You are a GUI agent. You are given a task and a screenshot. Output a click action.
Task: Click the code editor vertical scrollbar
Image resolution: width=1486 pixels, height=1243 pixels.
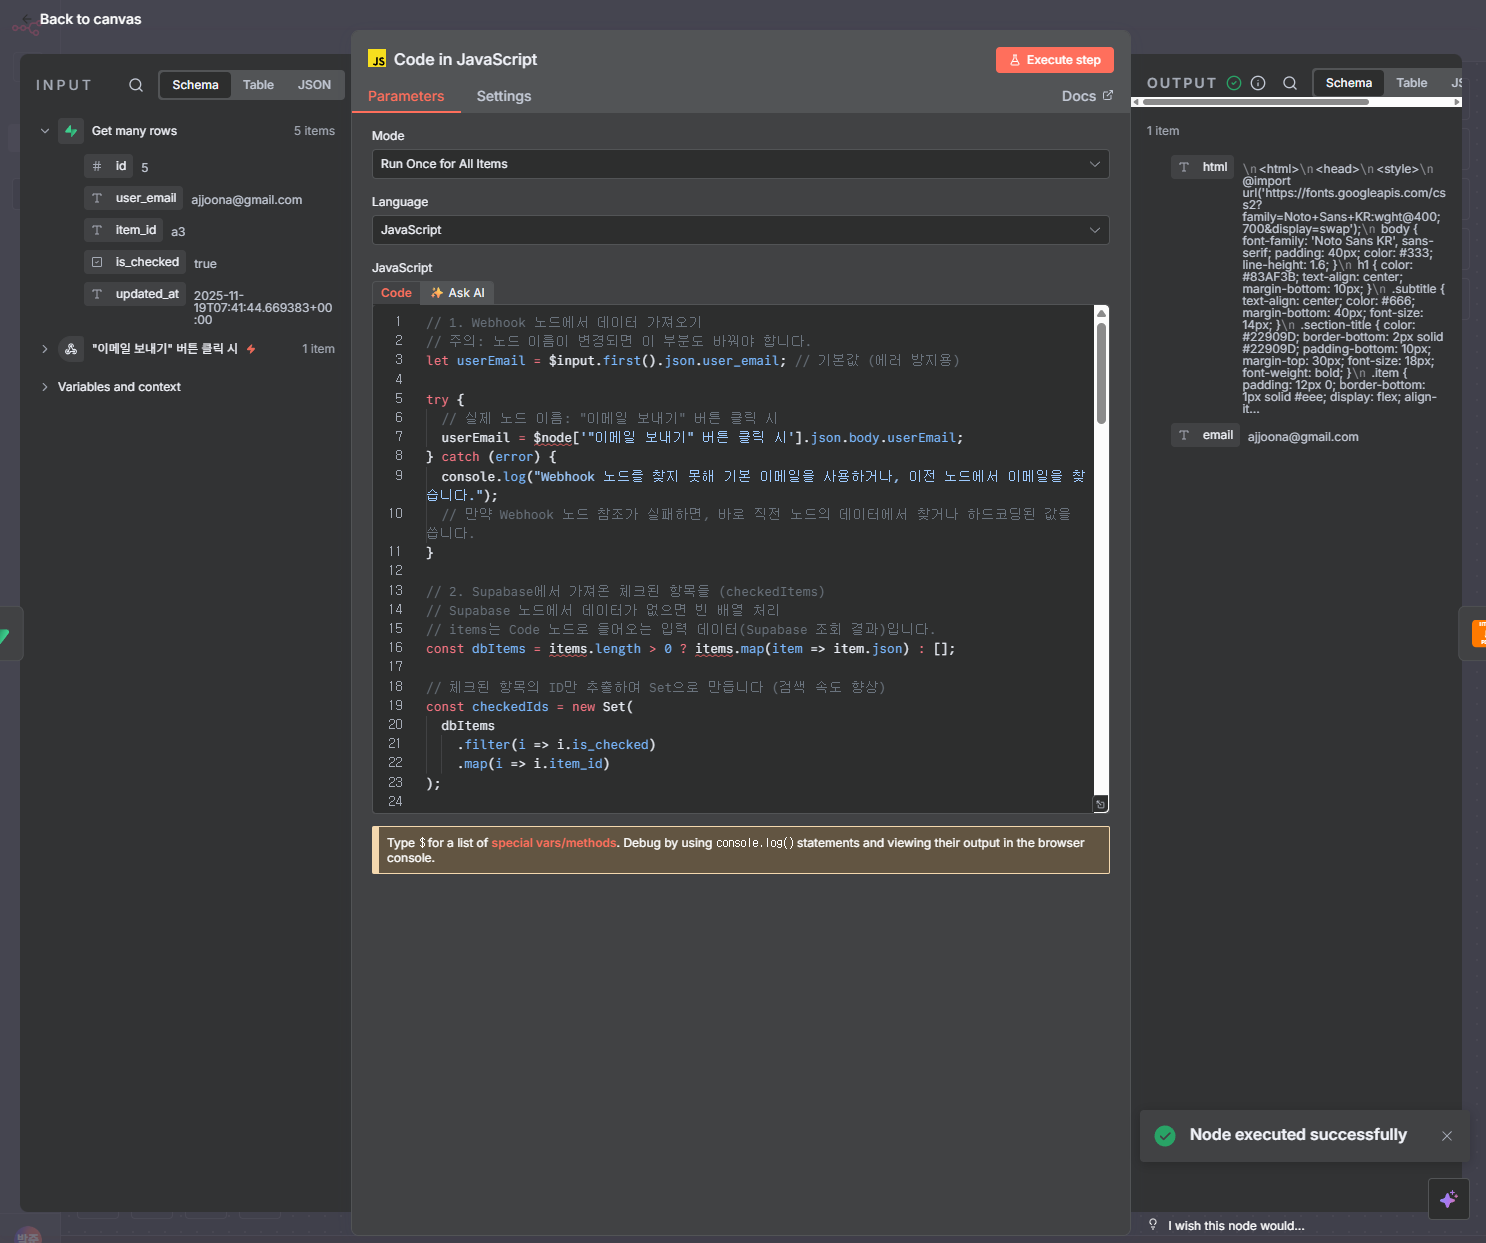point(1101,374)
